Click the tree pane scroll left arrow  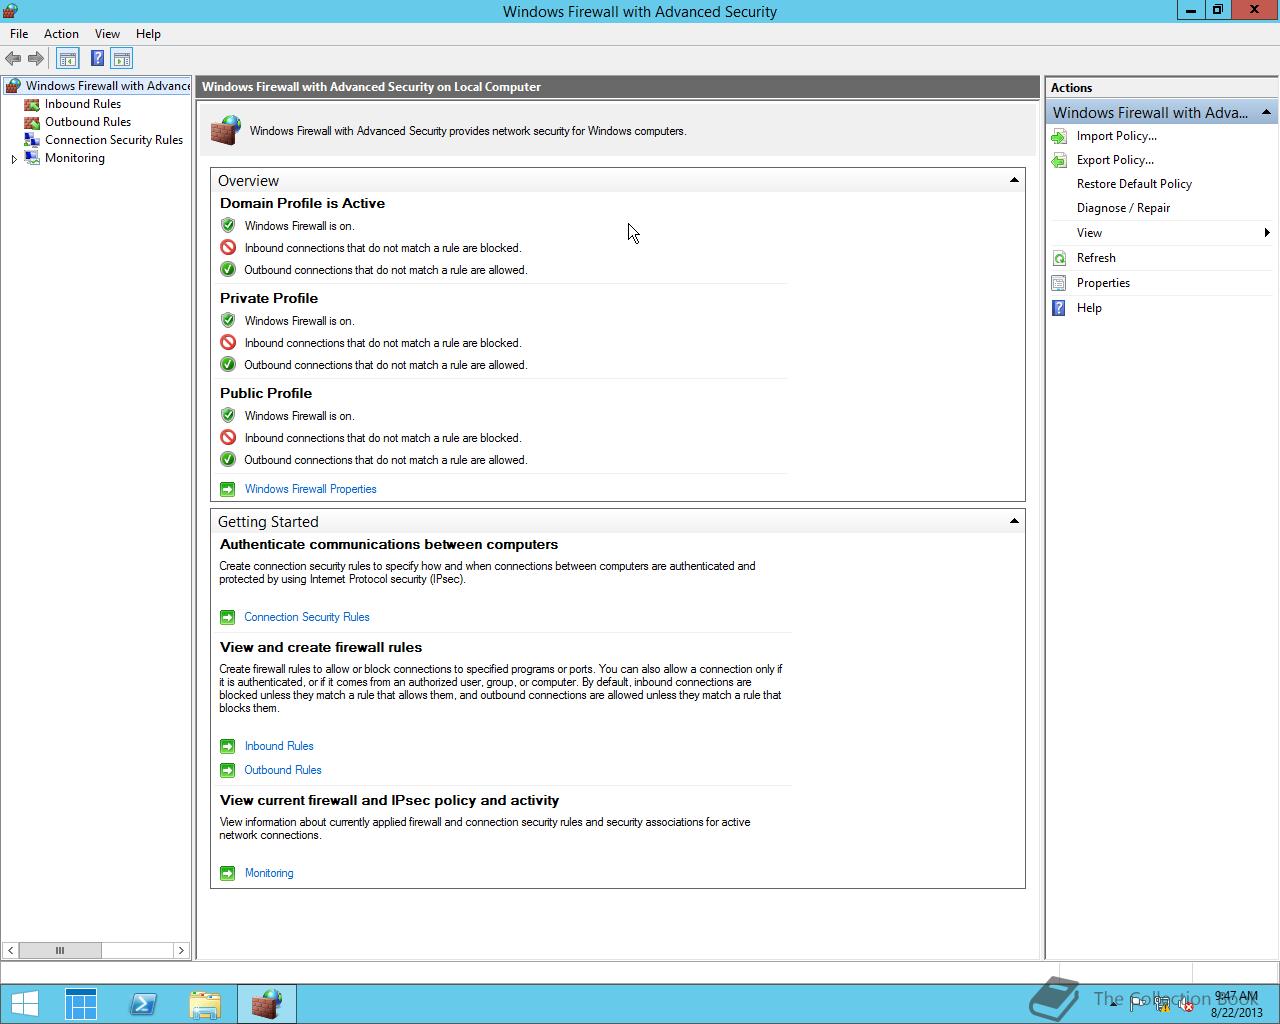(x=10, y=950)
